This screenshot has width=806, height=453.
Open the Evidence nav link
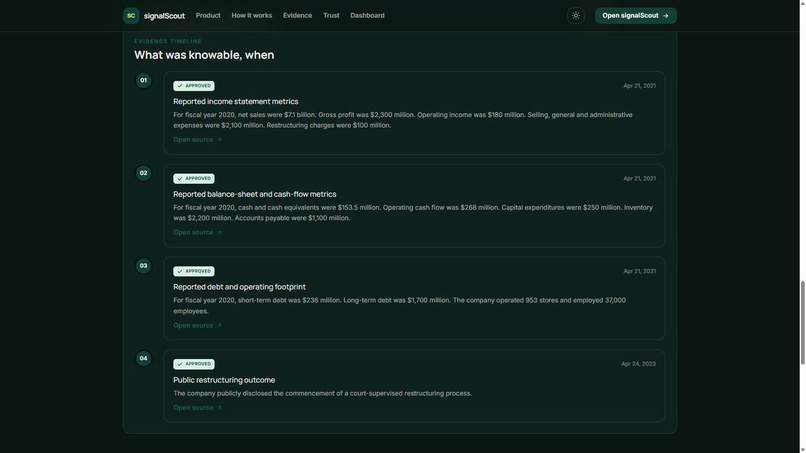click(298, 15)
